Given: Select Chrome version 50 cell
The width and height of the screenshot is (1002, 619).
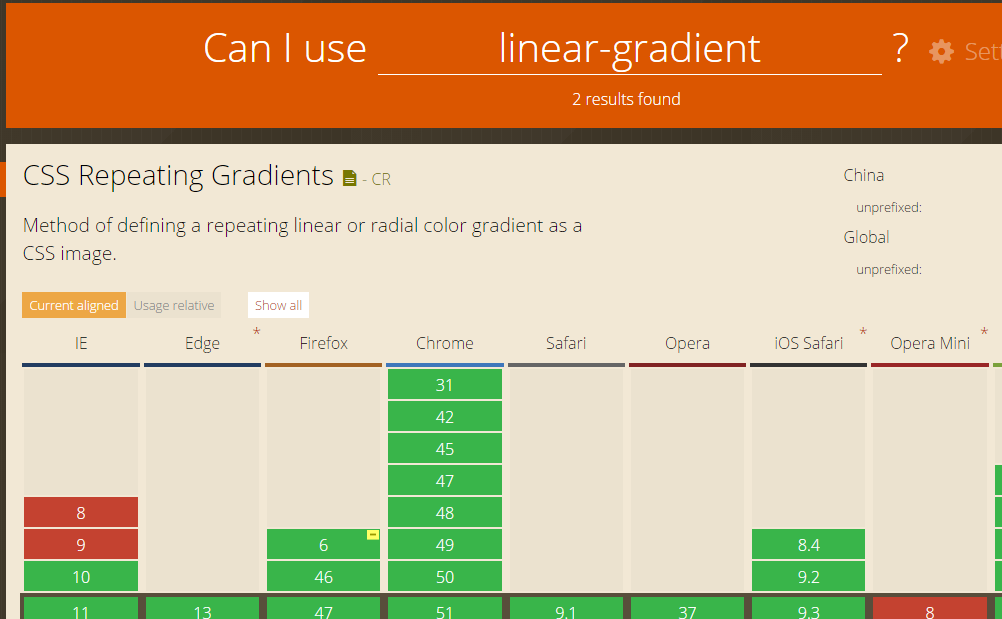Looking at the screenshot, I should pos(445,576).
